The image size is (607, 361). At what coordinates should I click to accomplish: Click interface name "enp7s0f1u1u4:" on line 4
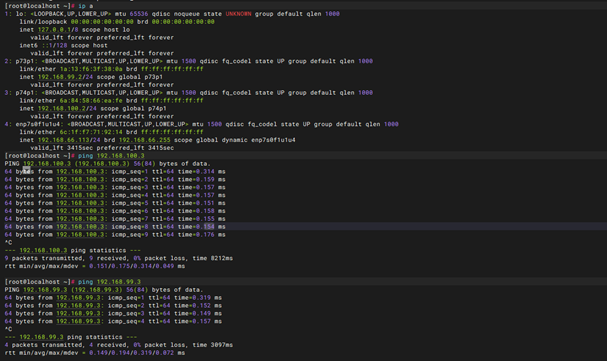tap(39, 124)
